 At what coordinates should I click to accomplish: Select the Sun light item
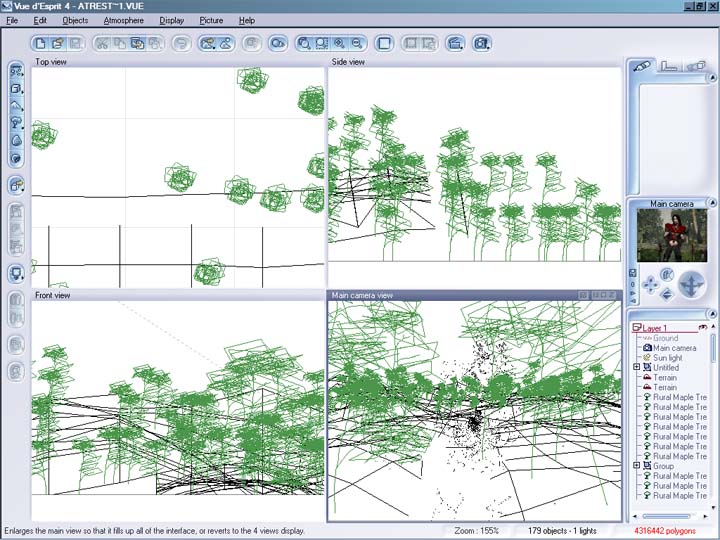coord(666,358)
